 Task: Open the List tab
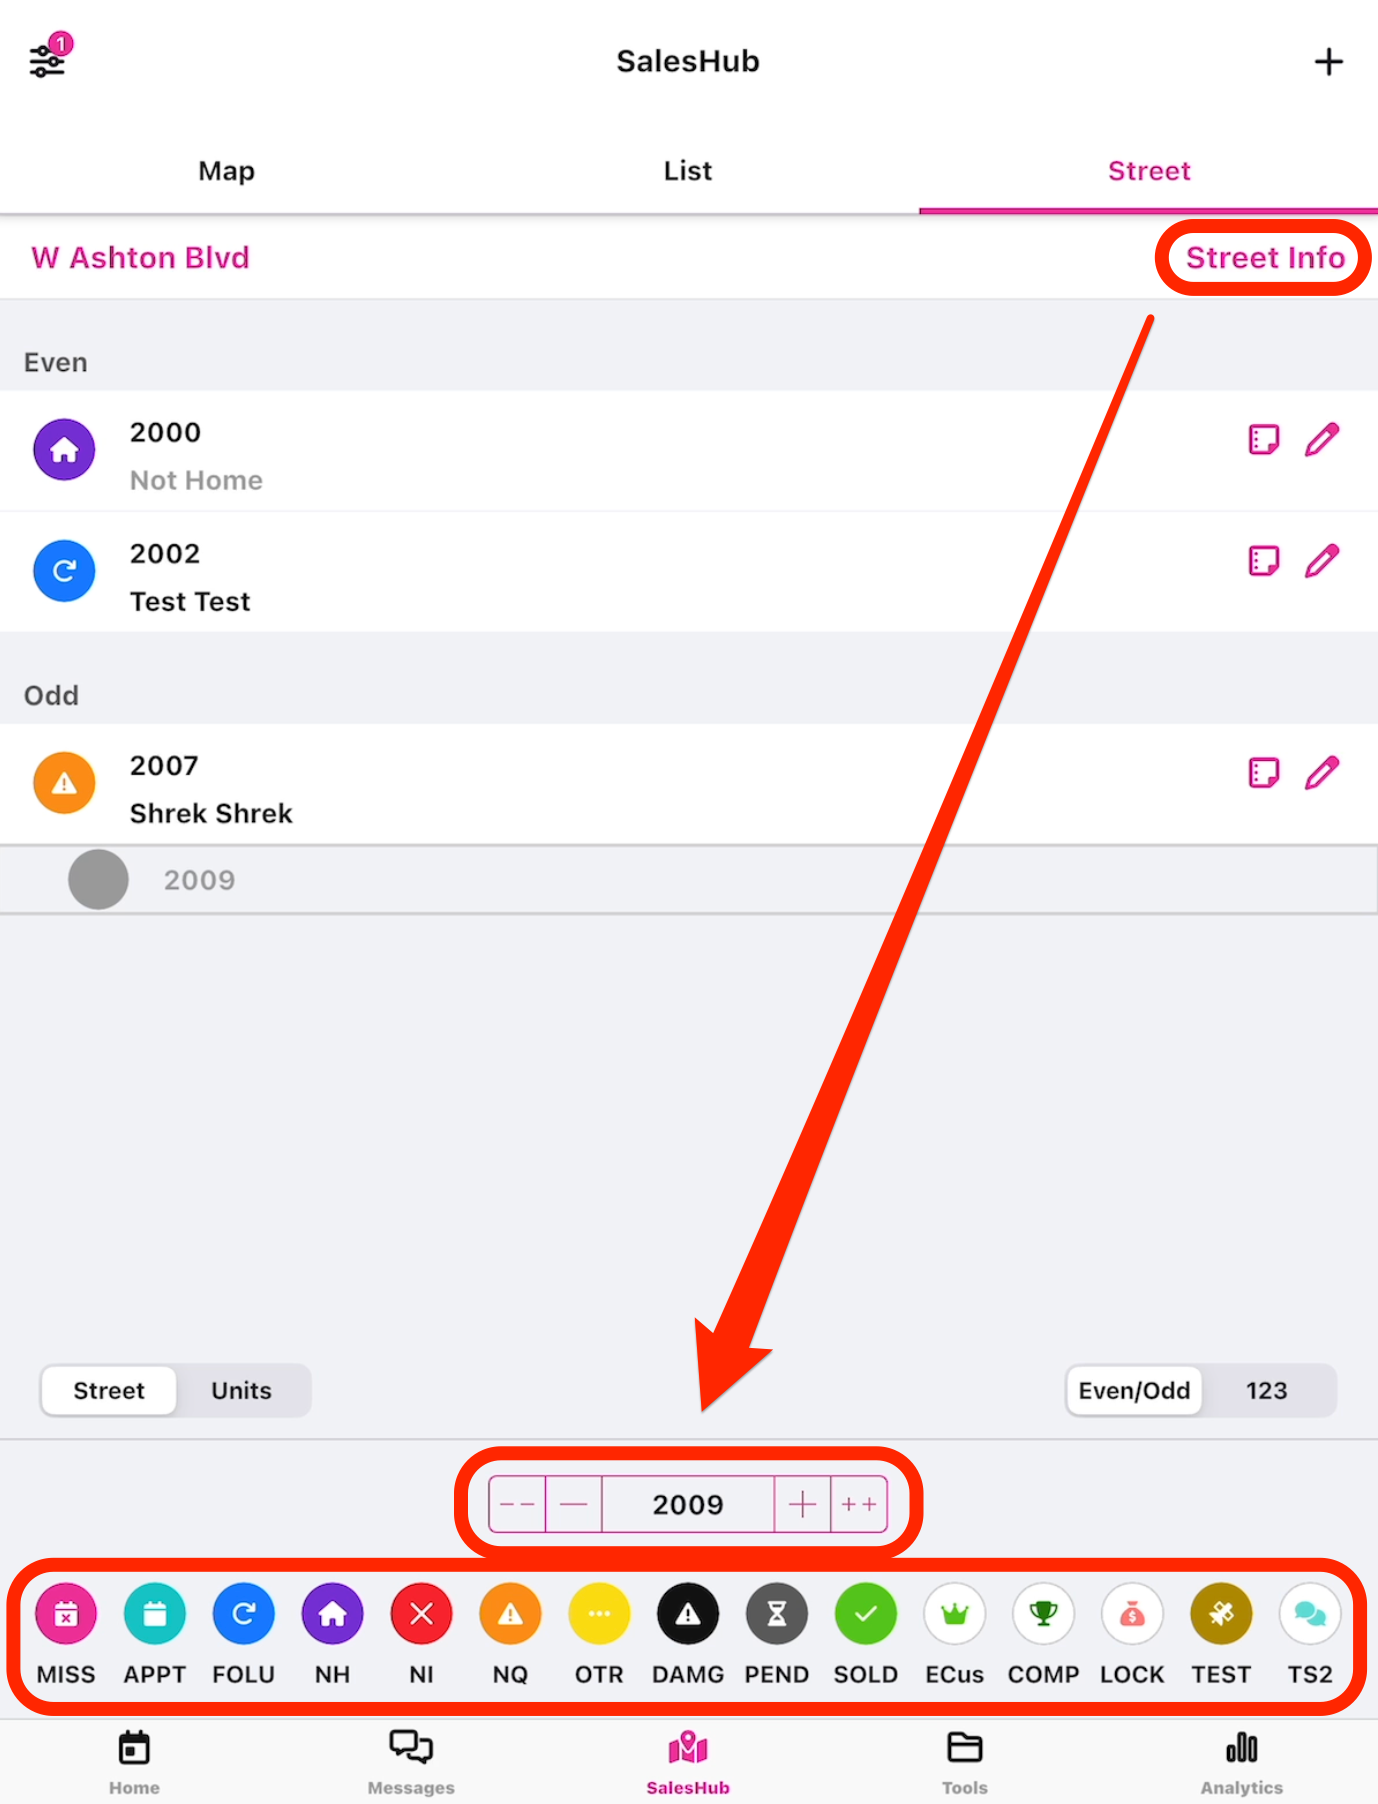[688, 171]
